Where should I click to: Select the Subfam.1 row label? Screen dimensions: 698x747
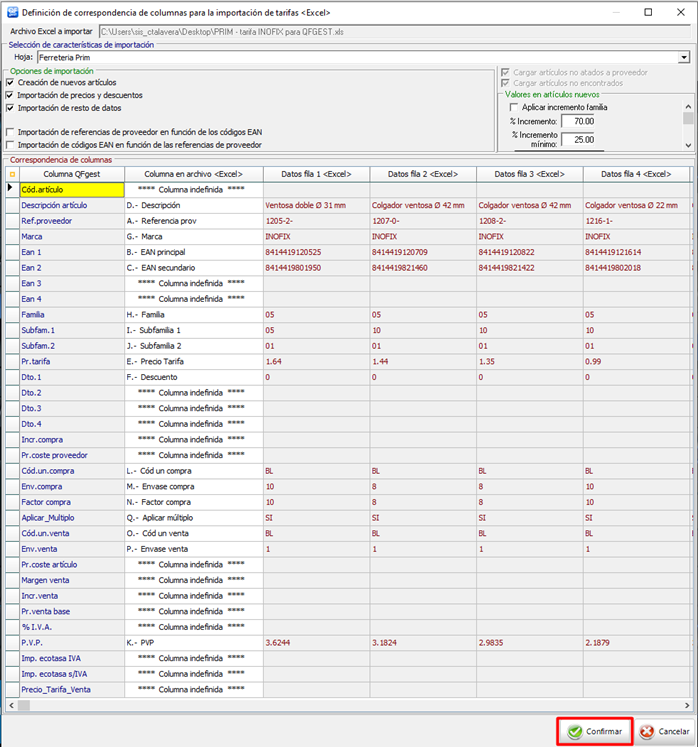(x=38, y=331)
